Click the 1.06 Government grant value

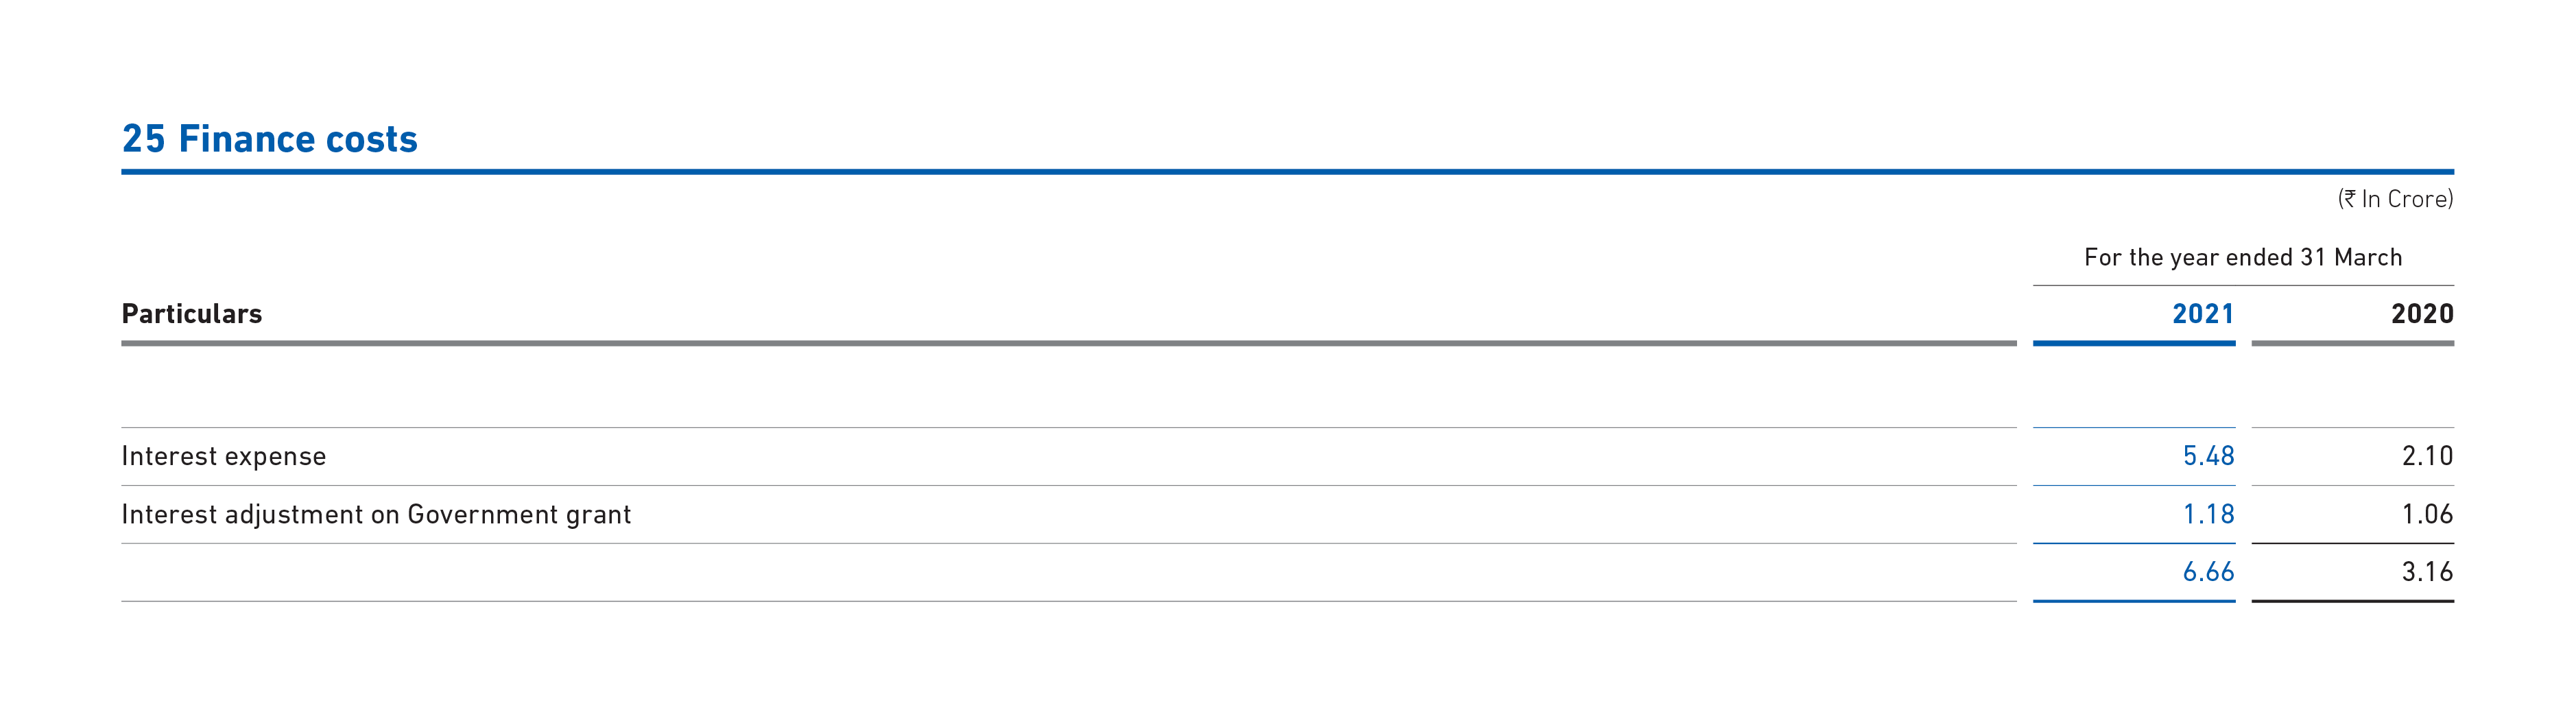click(x=2427, y=514)
